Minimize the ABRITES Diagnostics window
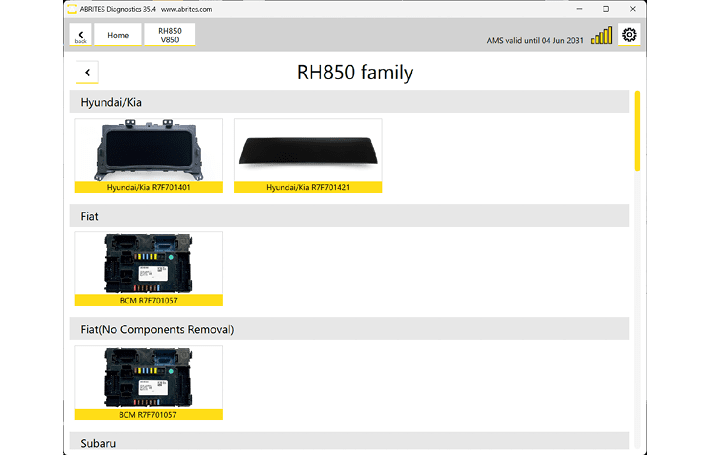Screen dimensions: 710x455 577,8
